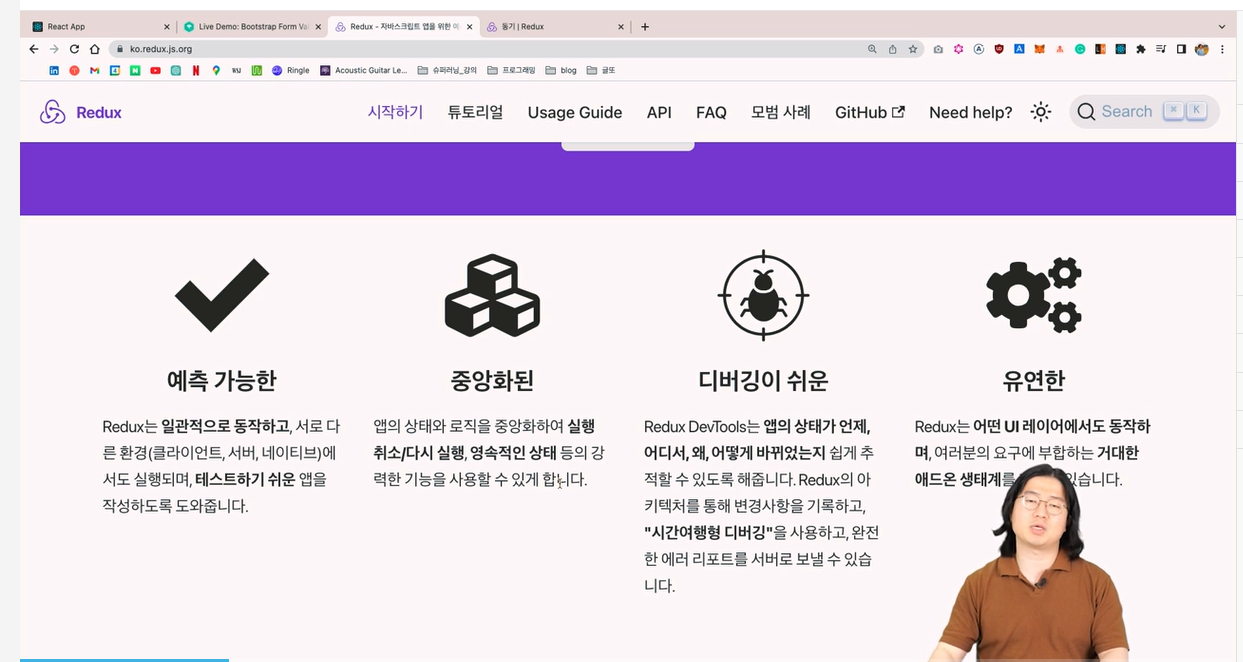Click the site Search box
This screenshot has height=662, width=1243.
[x=1144, y=111]
